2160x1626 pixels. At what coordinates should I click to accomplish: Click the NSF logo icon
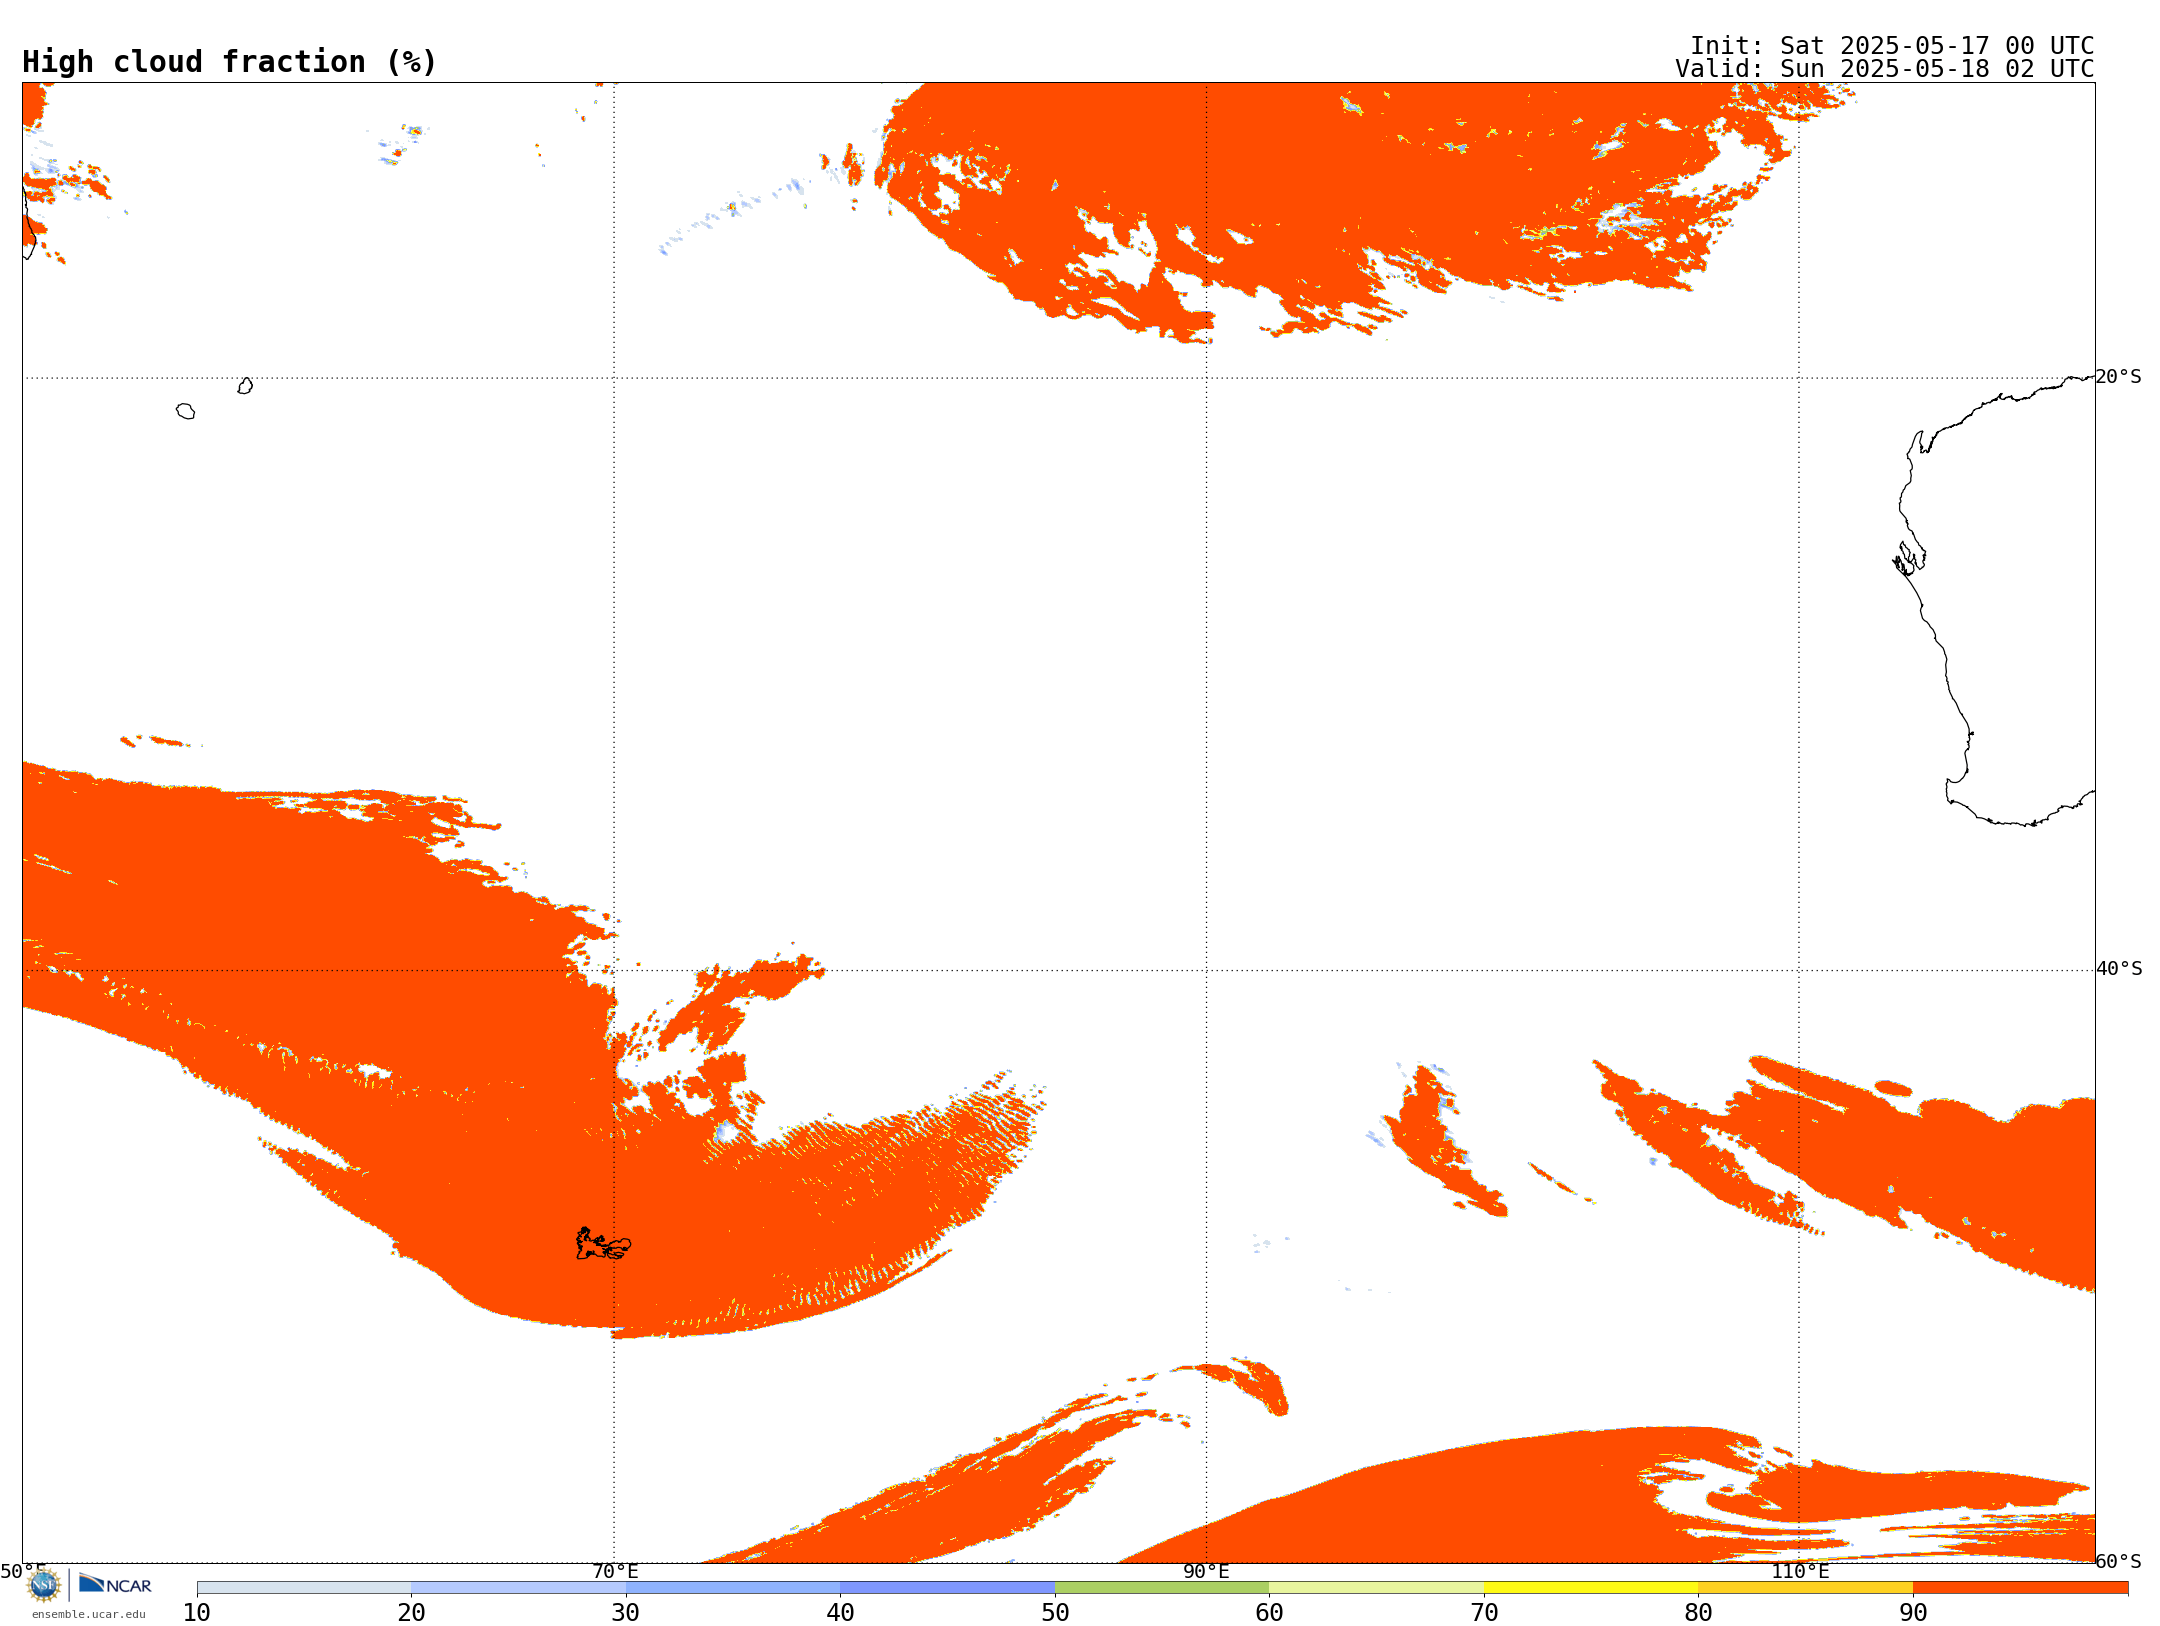coord(44,1585)
